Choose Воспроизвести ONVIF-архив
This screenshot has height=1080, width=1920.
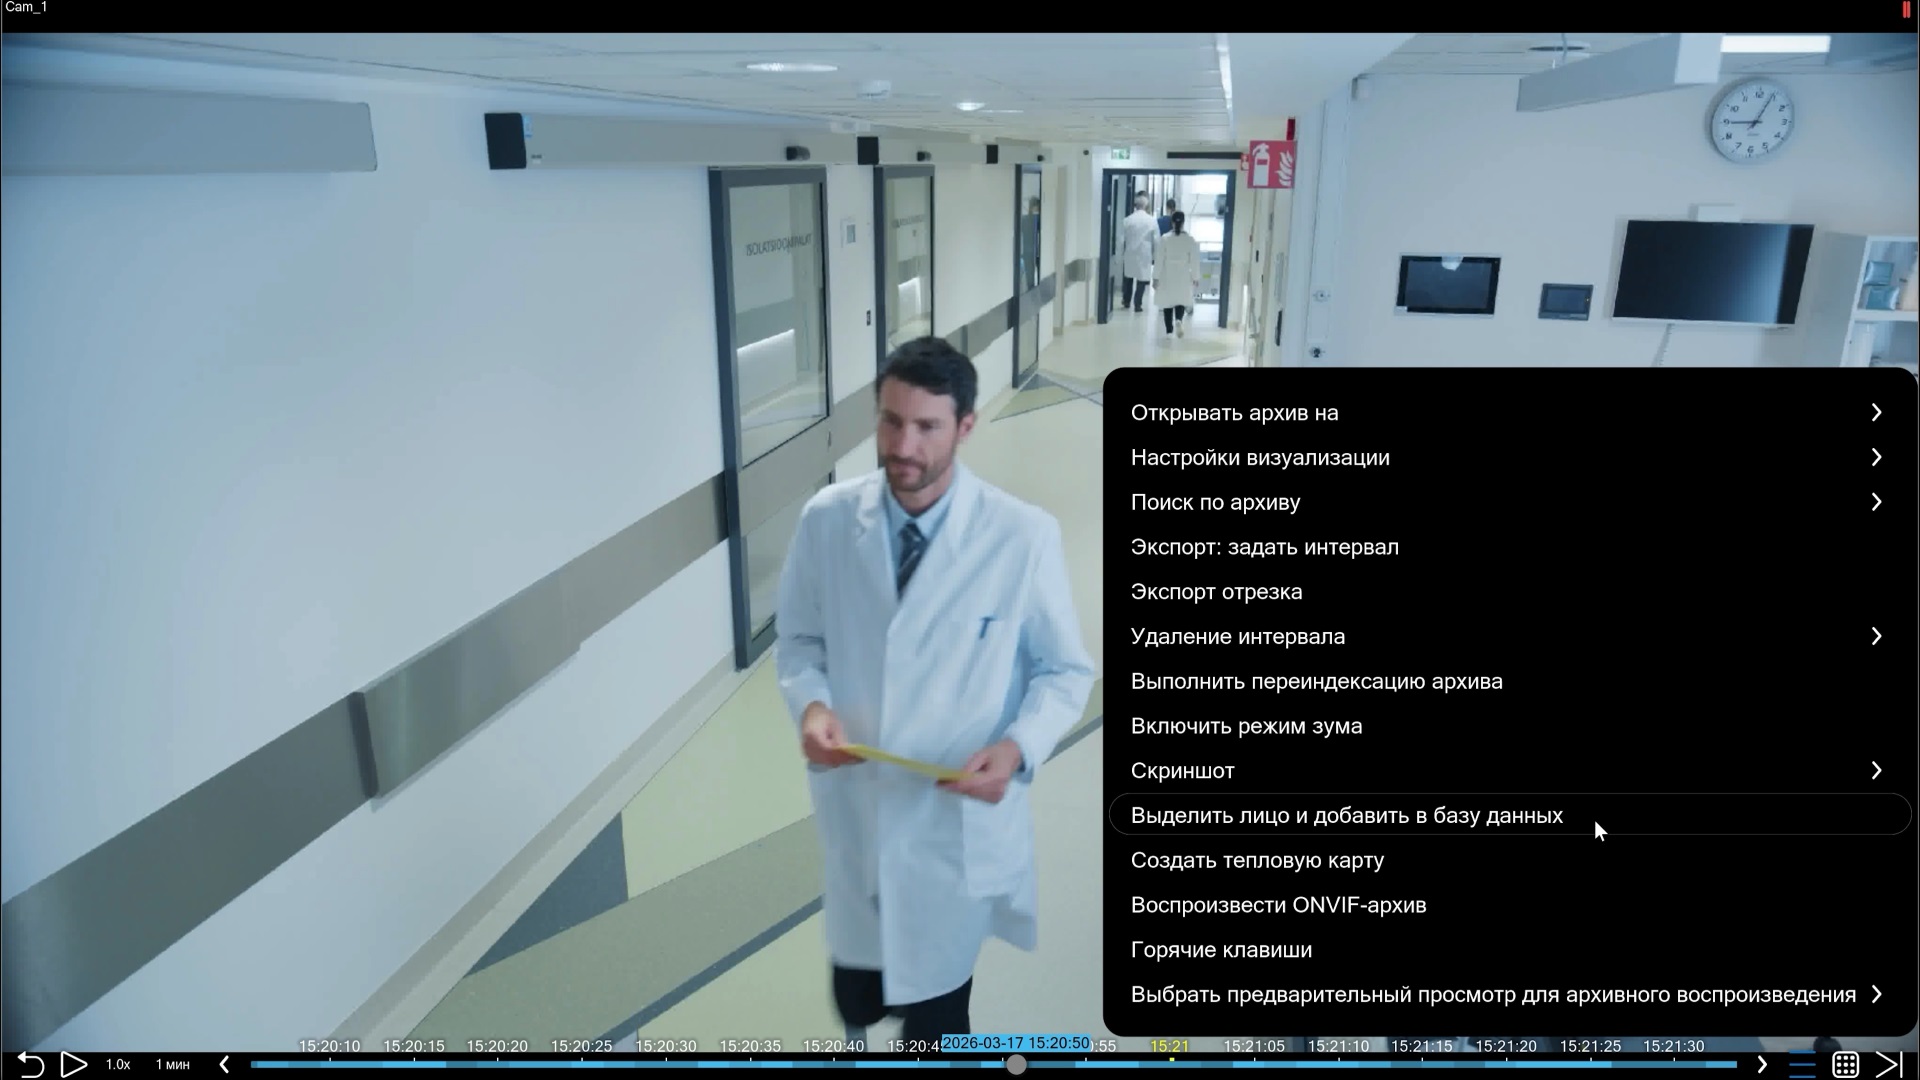[x=1510, y=905]
